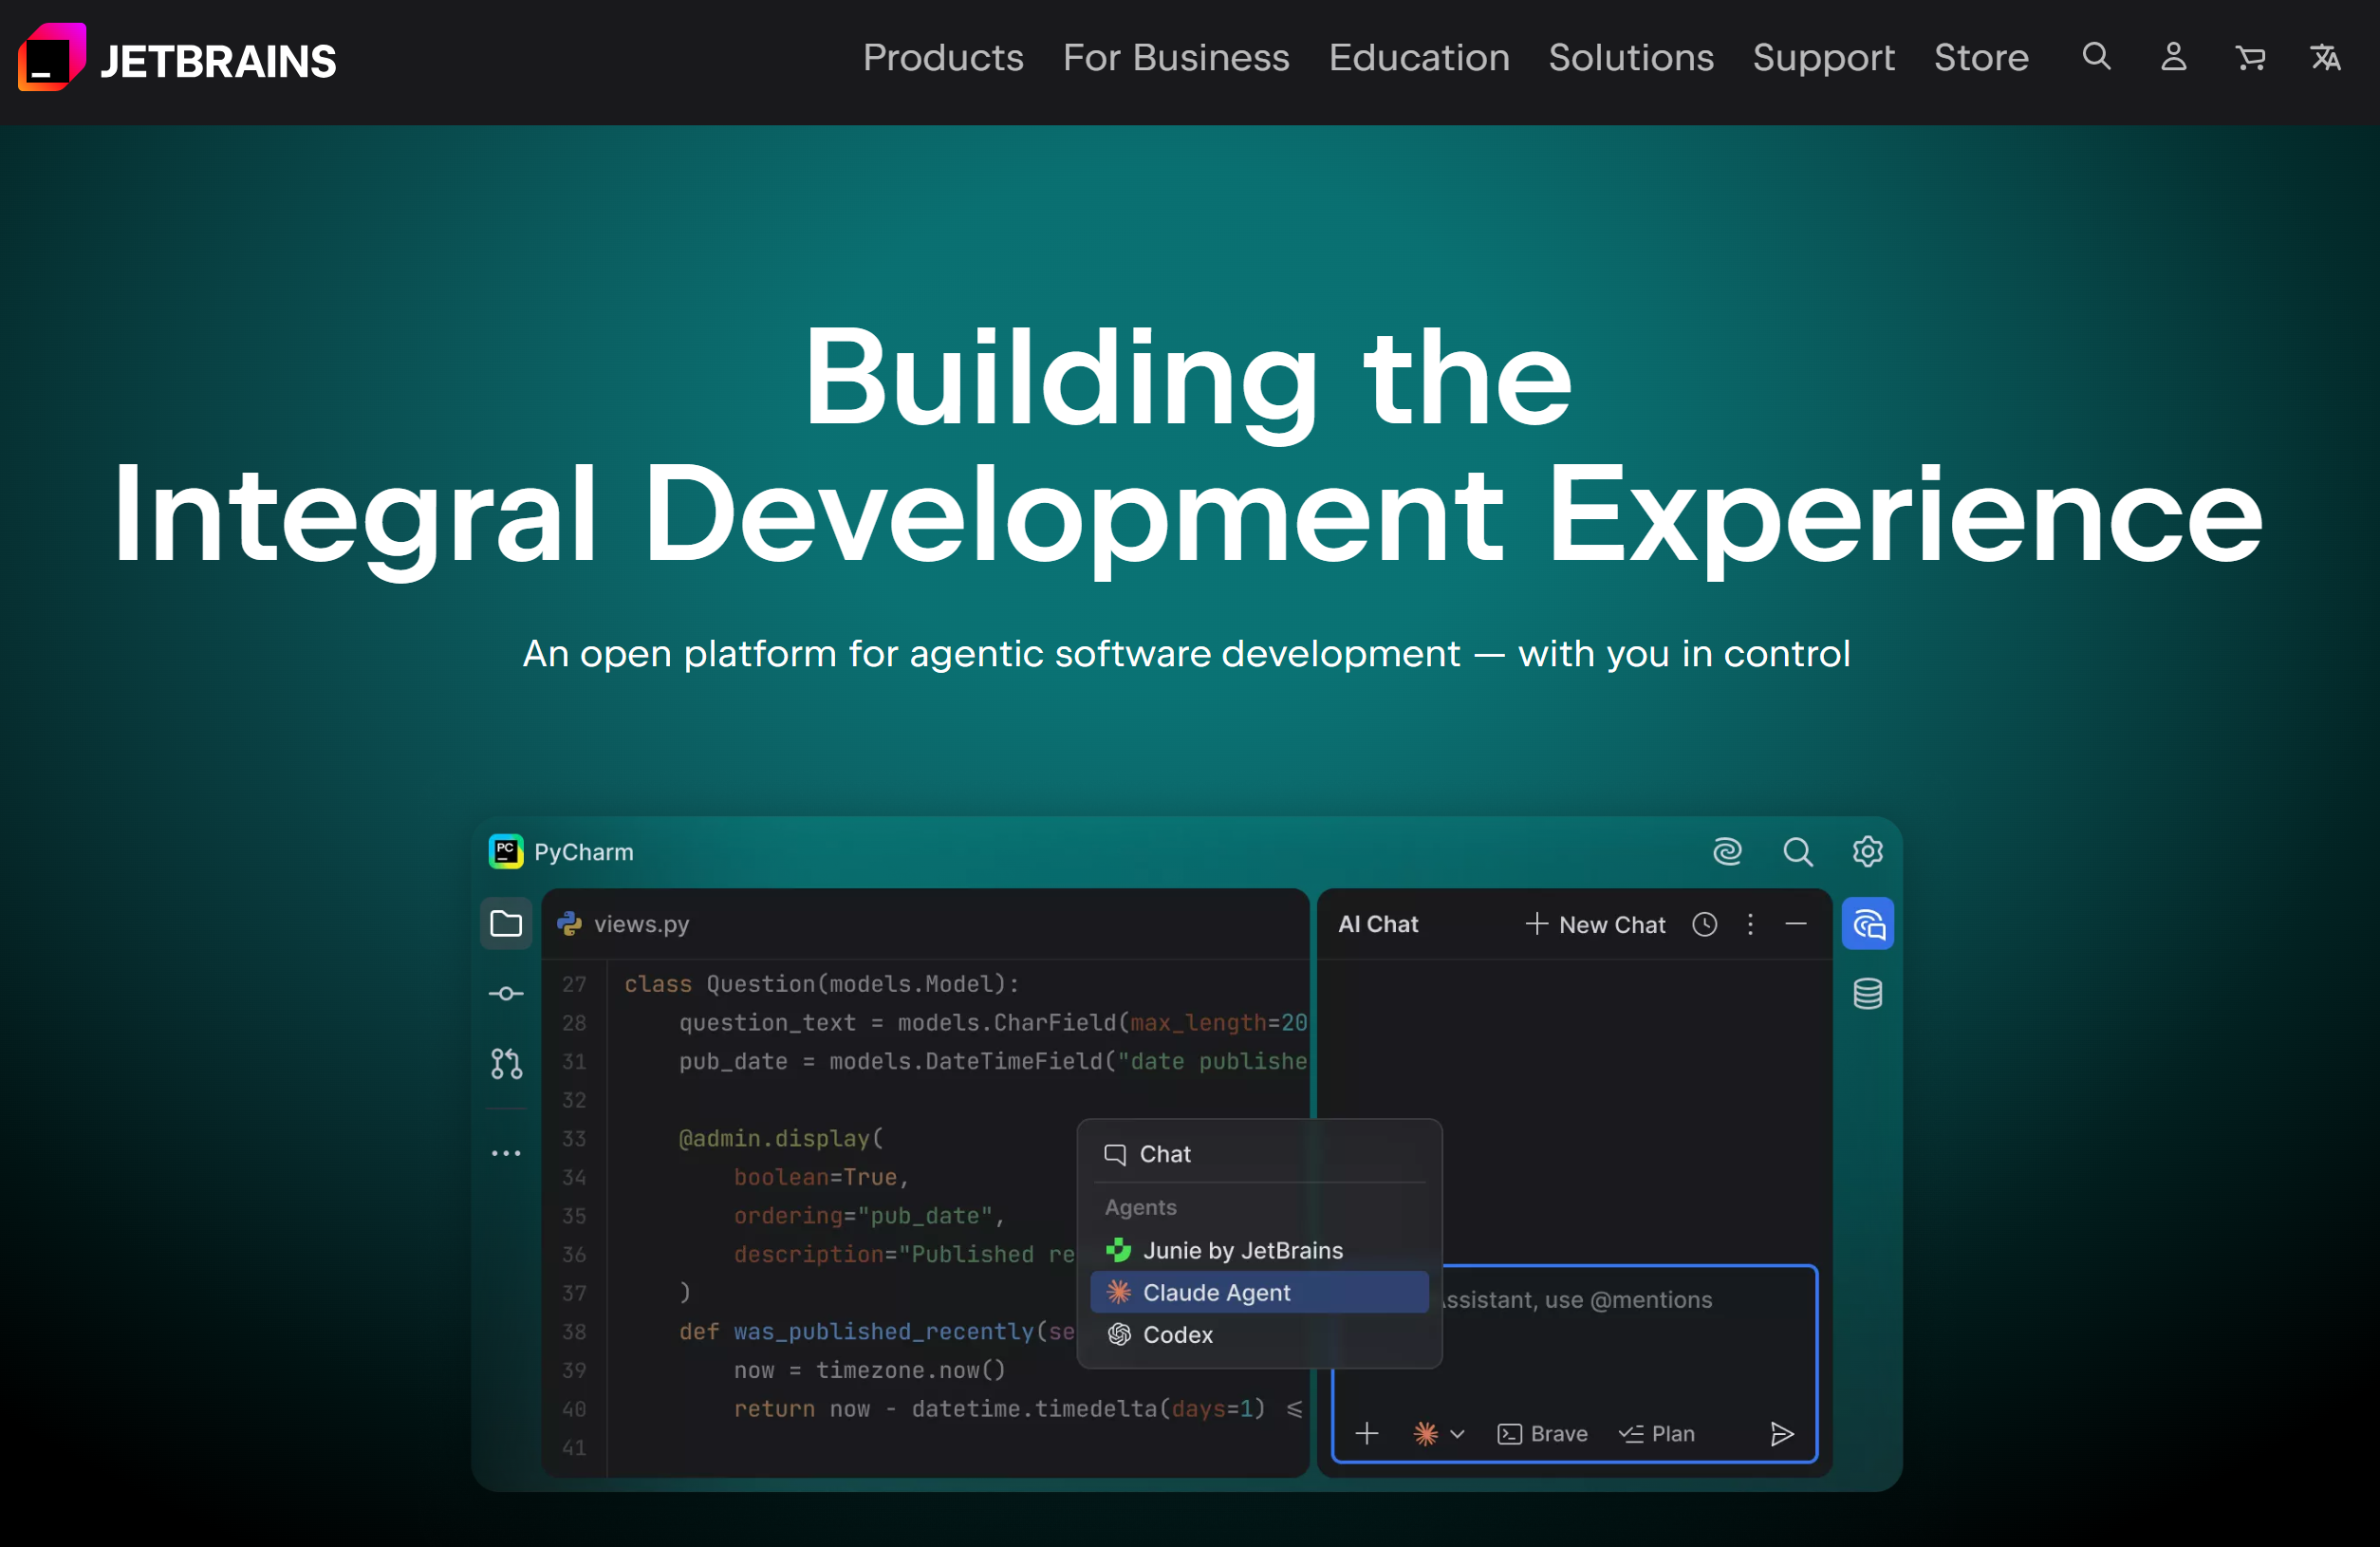Open the Store menu
Image resolution: width=2380 pixels, height=1547 pixels.
coord(1981,58)
